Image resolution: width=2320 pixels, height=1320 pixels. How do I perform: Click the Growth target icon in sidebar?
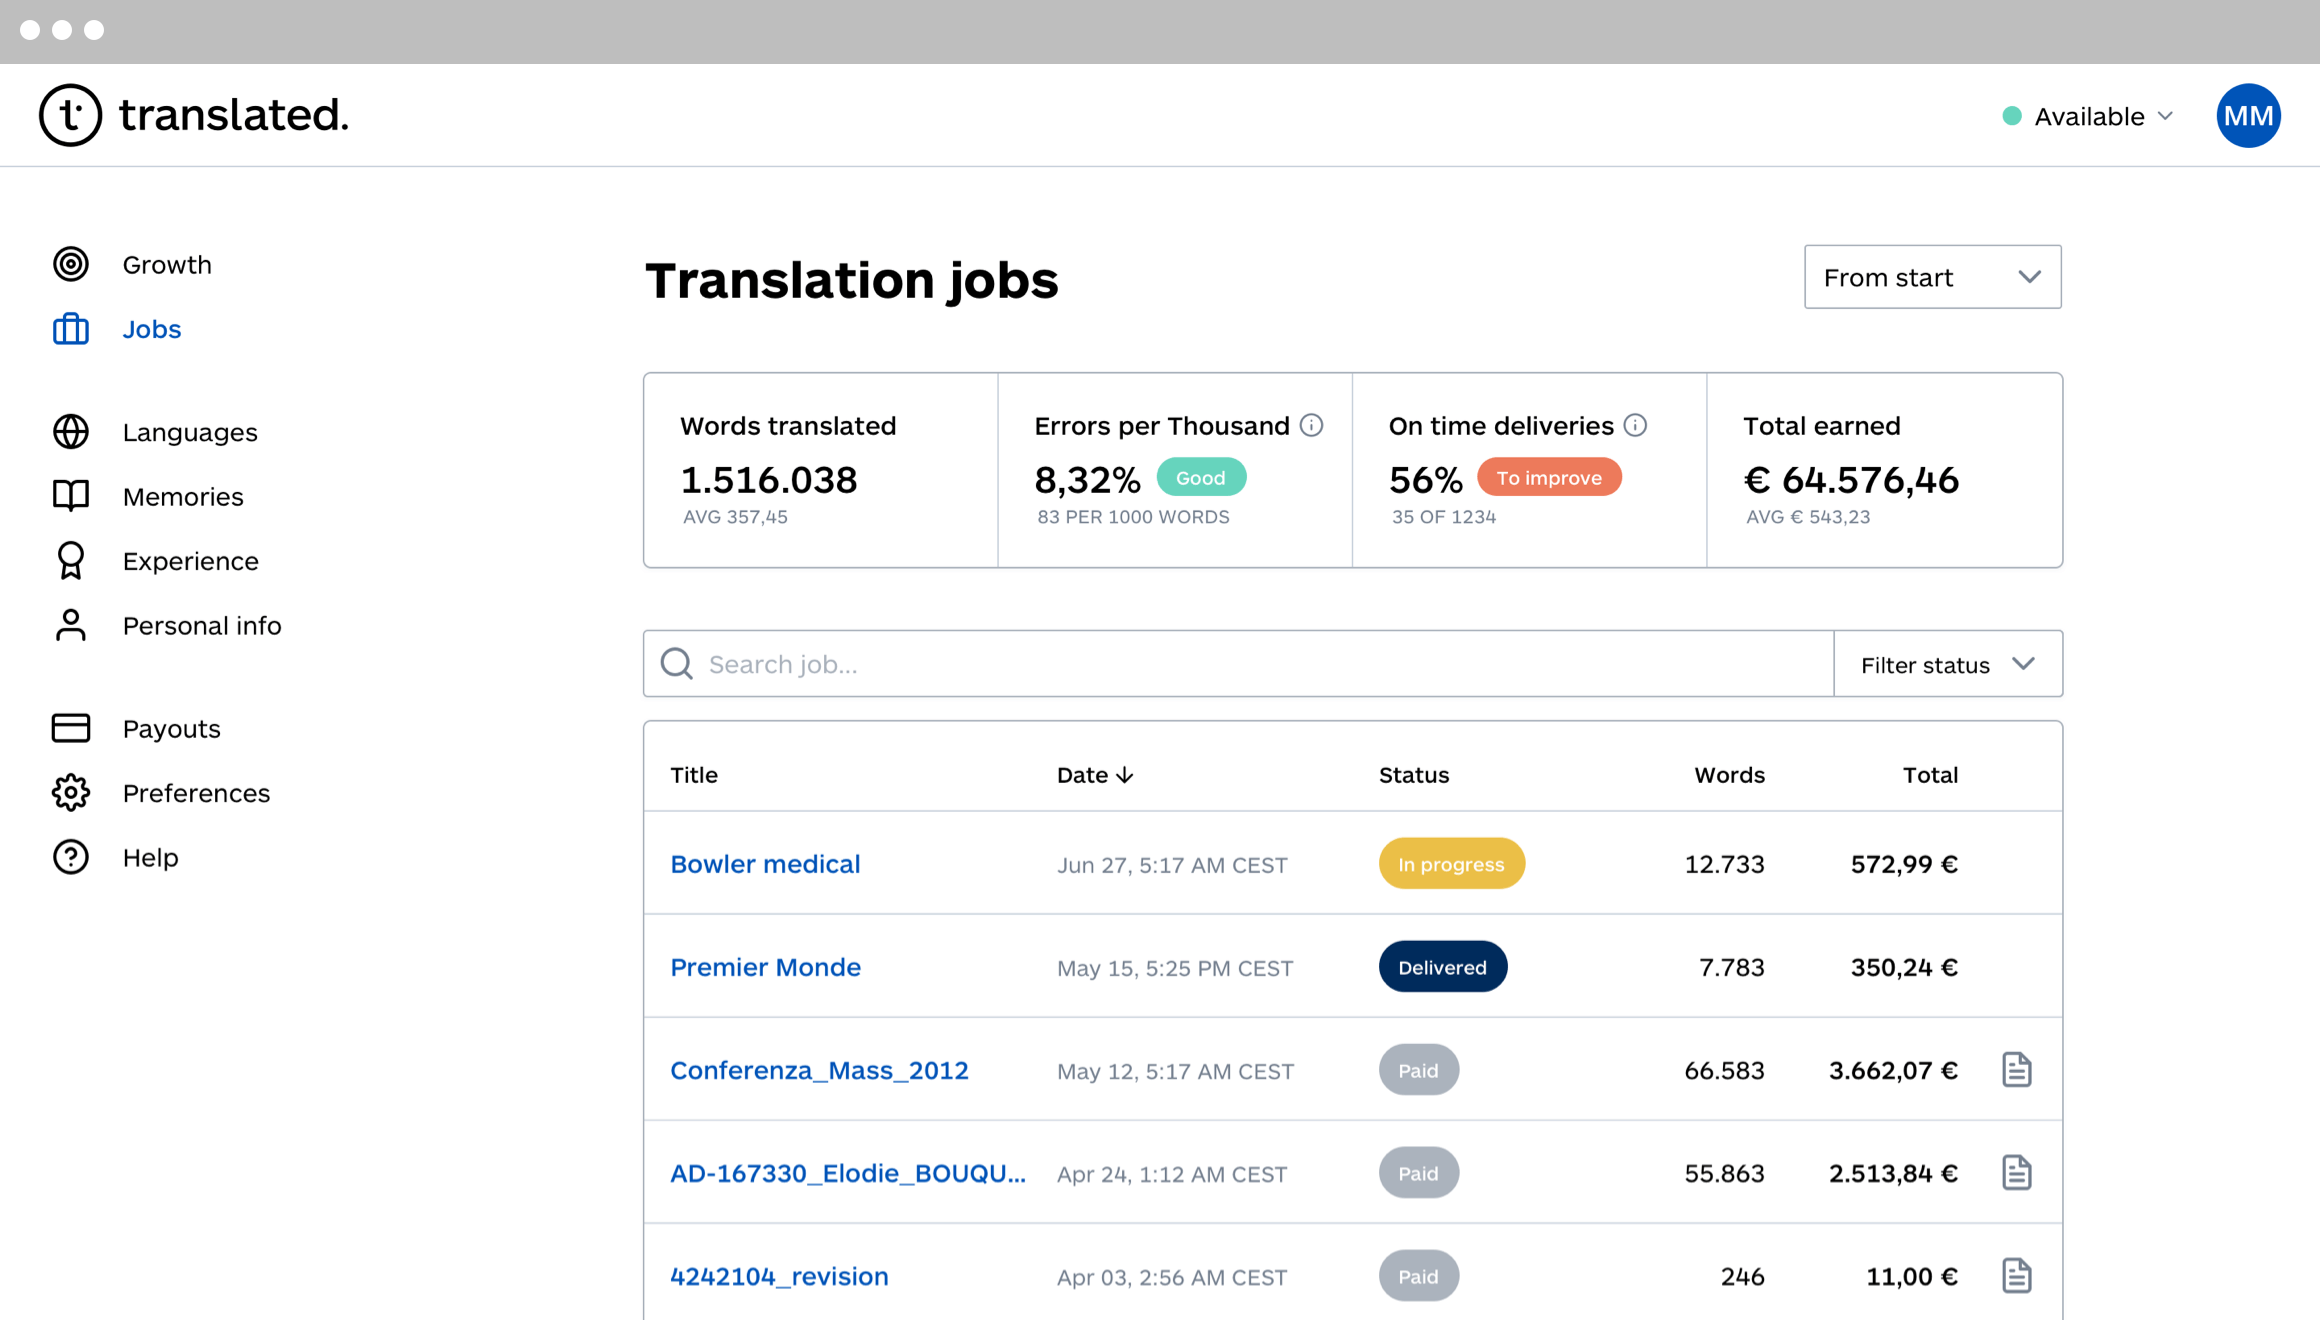pos(70,265)
